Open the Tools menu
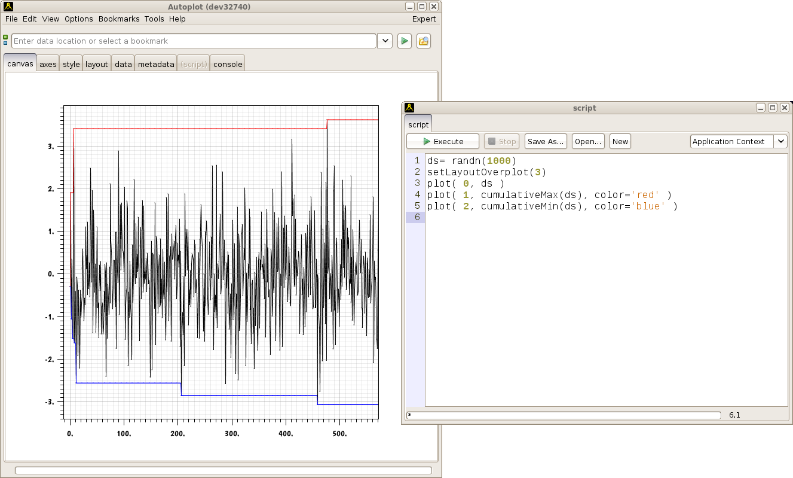The width and height of the screenshot is (793, 478). tap(154, 19)
